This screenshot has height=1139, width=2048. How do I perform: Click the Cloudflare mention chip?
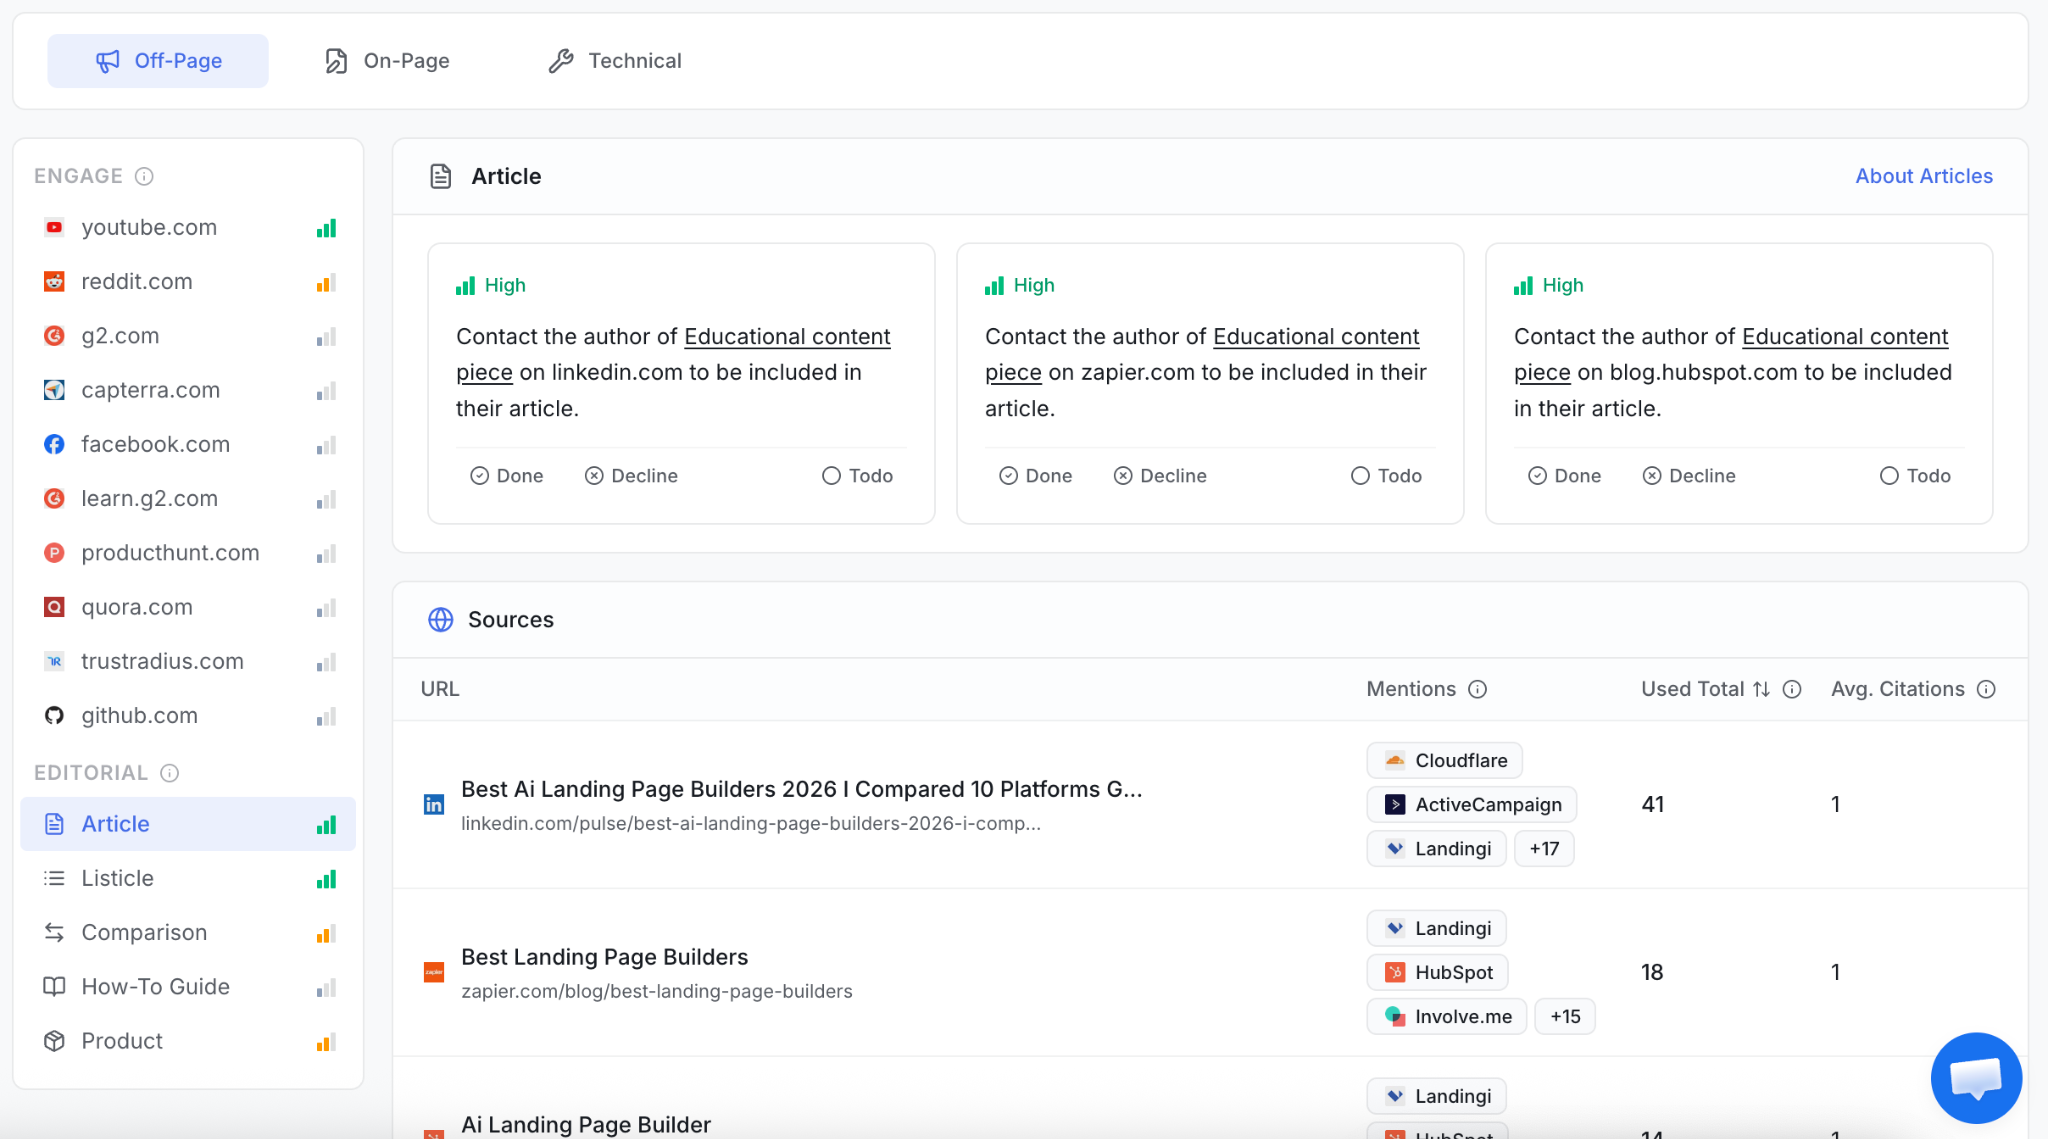(1444, 761)
